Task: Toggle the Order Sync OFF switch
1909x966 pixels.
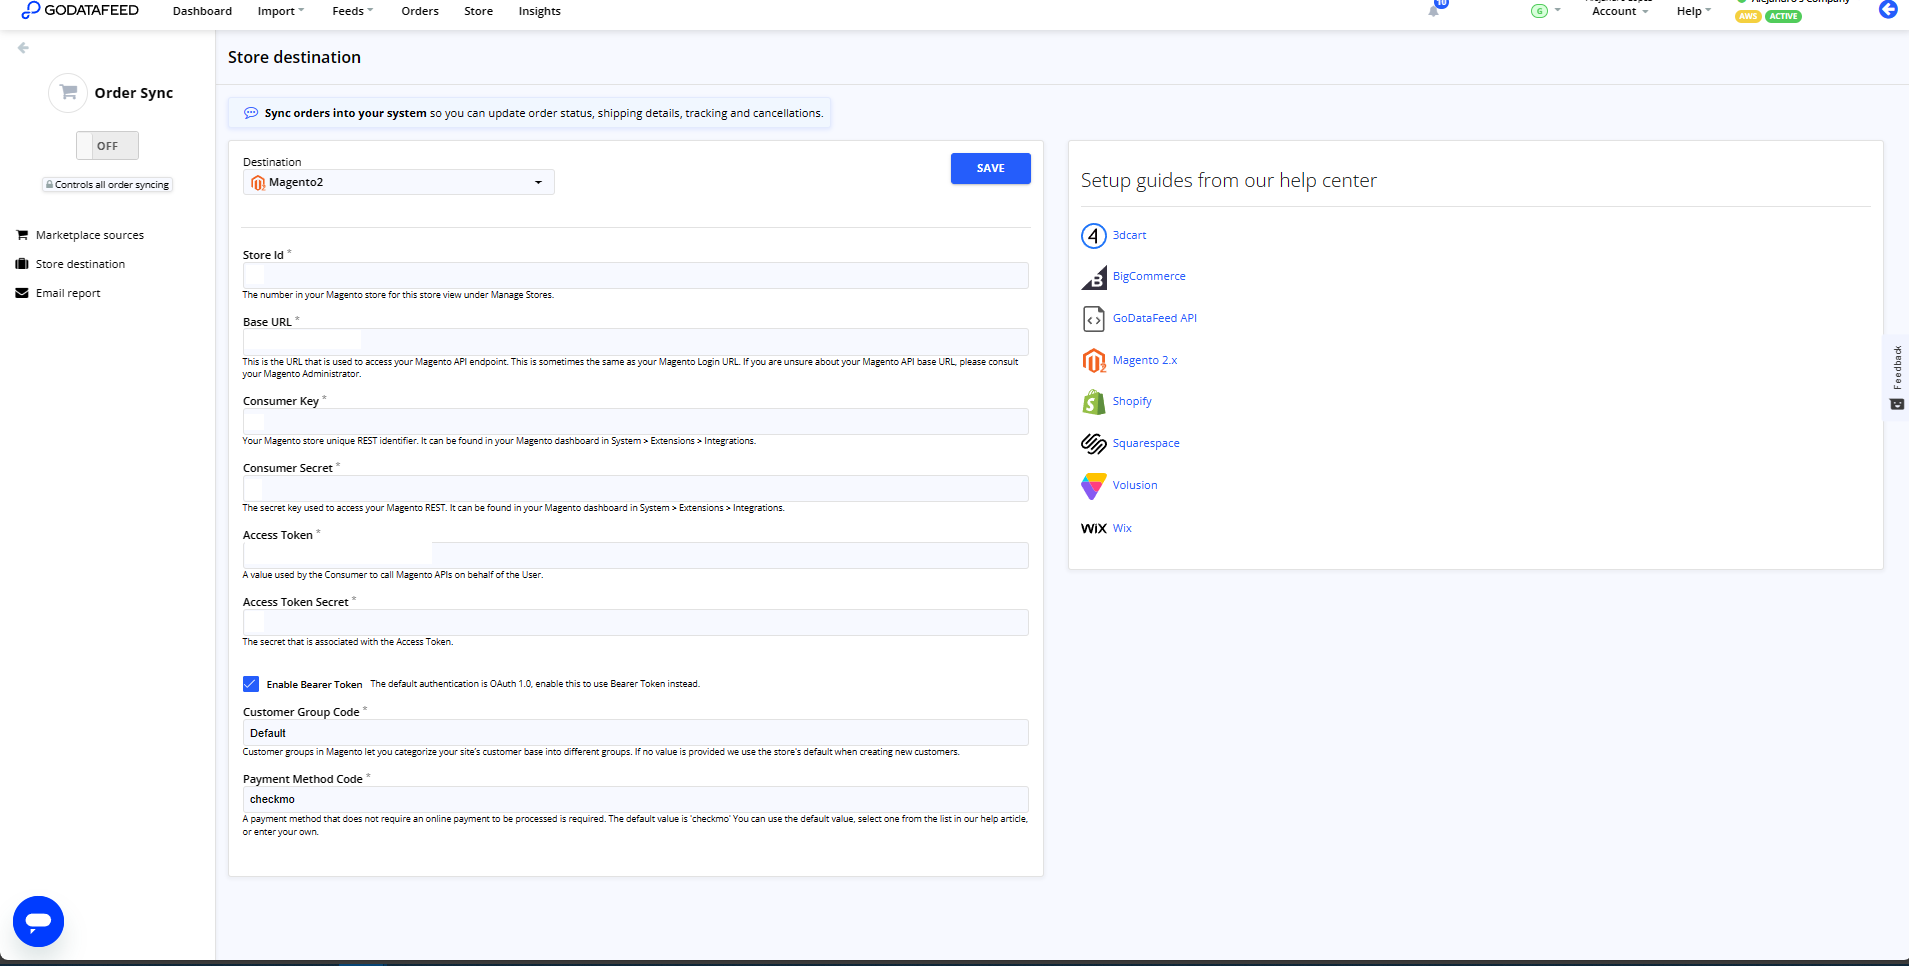Action: (x=107, y=146)
